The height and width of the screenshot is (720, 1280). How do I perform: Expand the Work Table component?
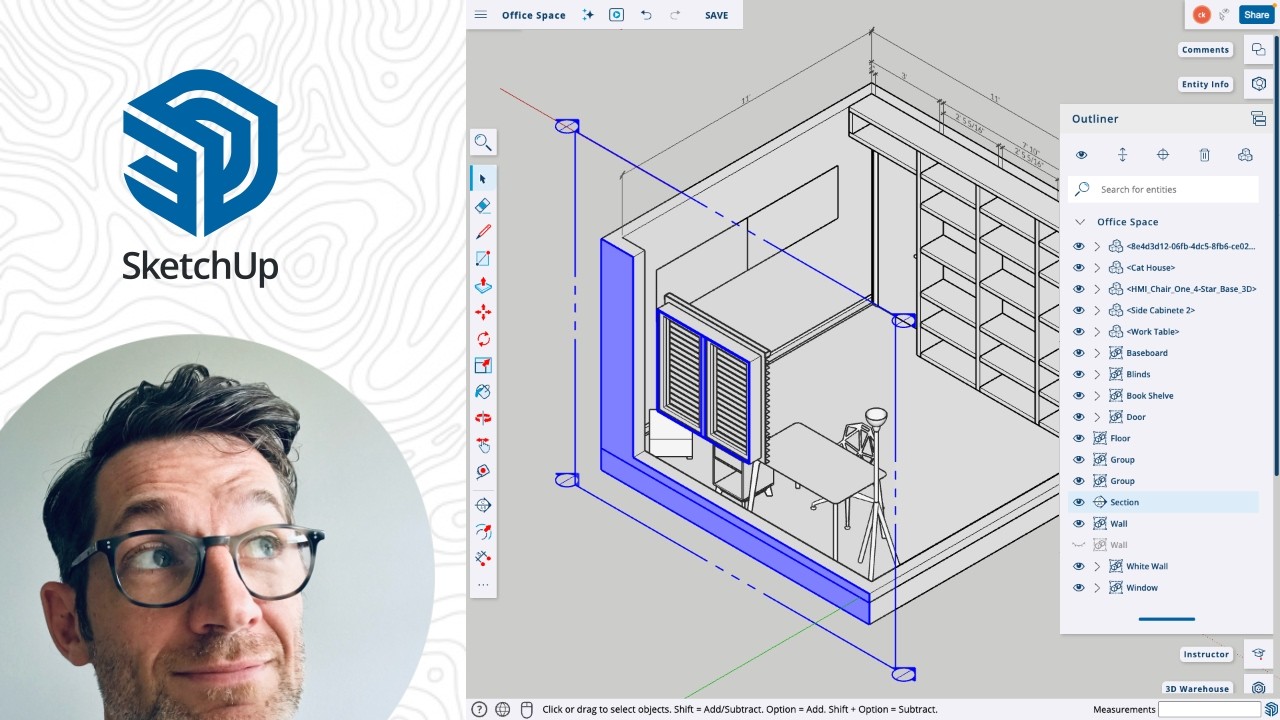1097,331
